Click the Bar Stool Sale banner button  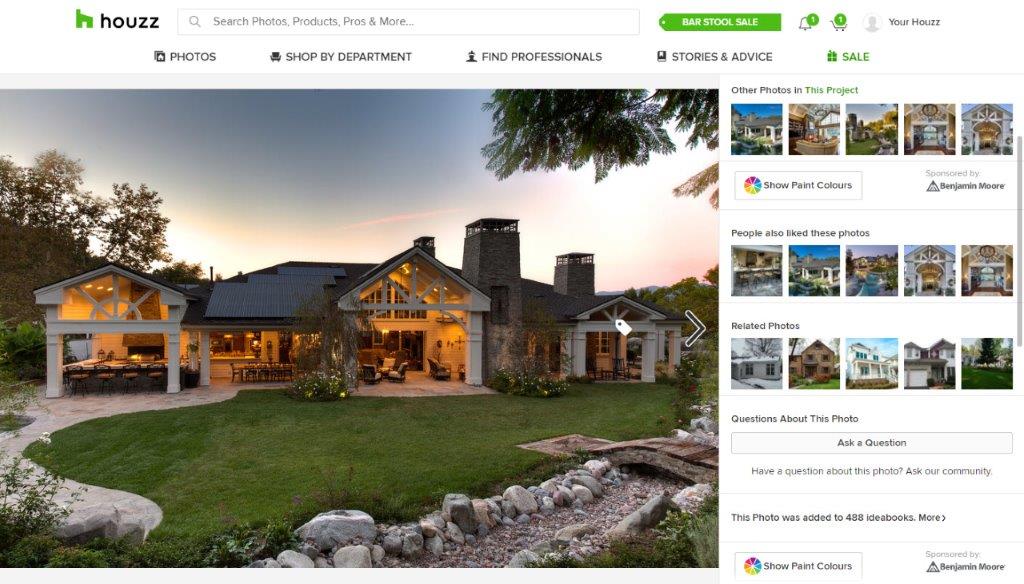[720, 22]
